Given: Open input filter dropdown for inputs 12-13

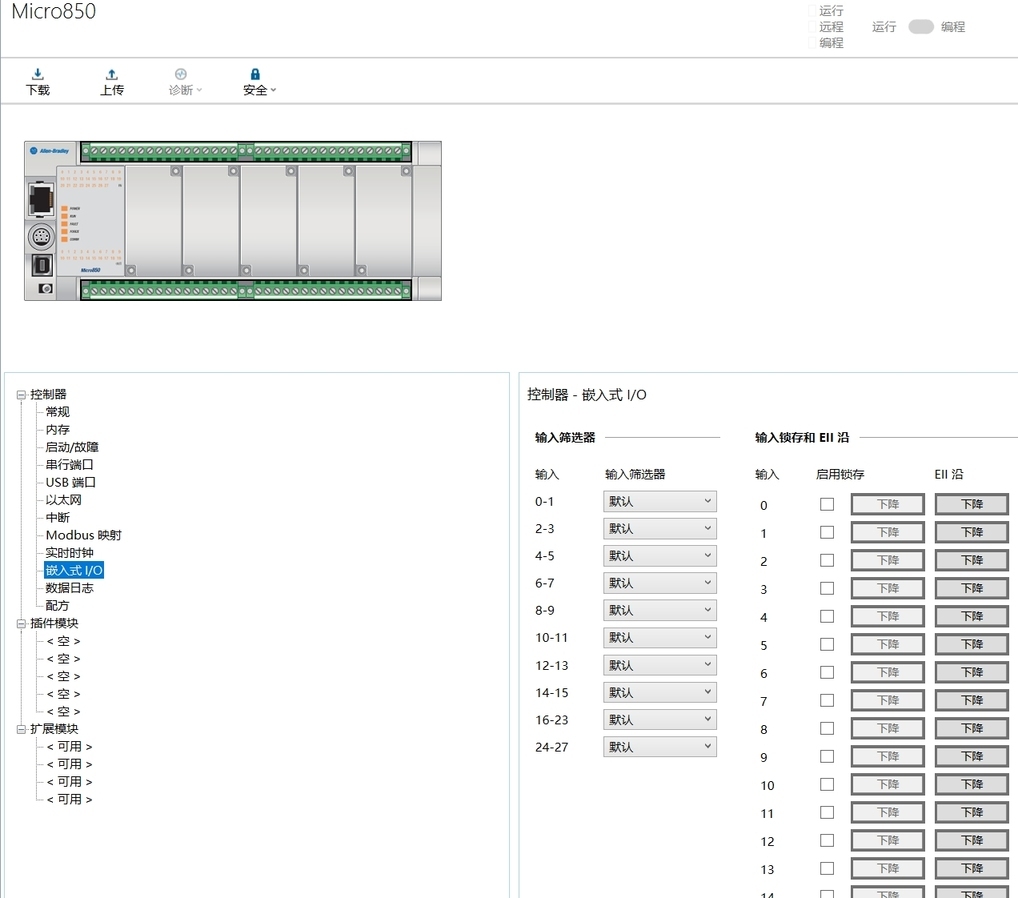Looking at the screenshot, I should (x=660, y=666).
